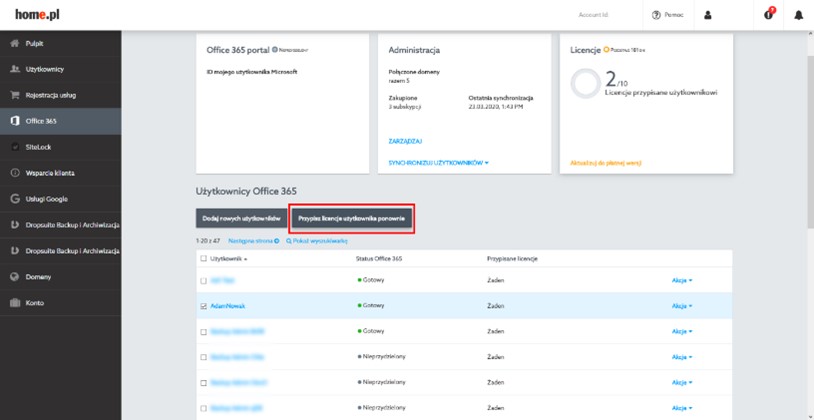Click the licenses usage donut chart
The width and height of the screenshot is (814, 420).
(x=586, y=83)
